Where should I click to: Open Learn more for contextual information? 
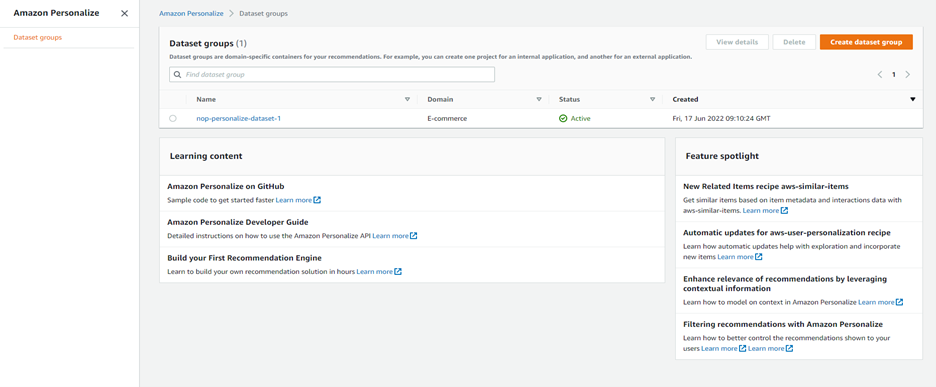[876, 302]
